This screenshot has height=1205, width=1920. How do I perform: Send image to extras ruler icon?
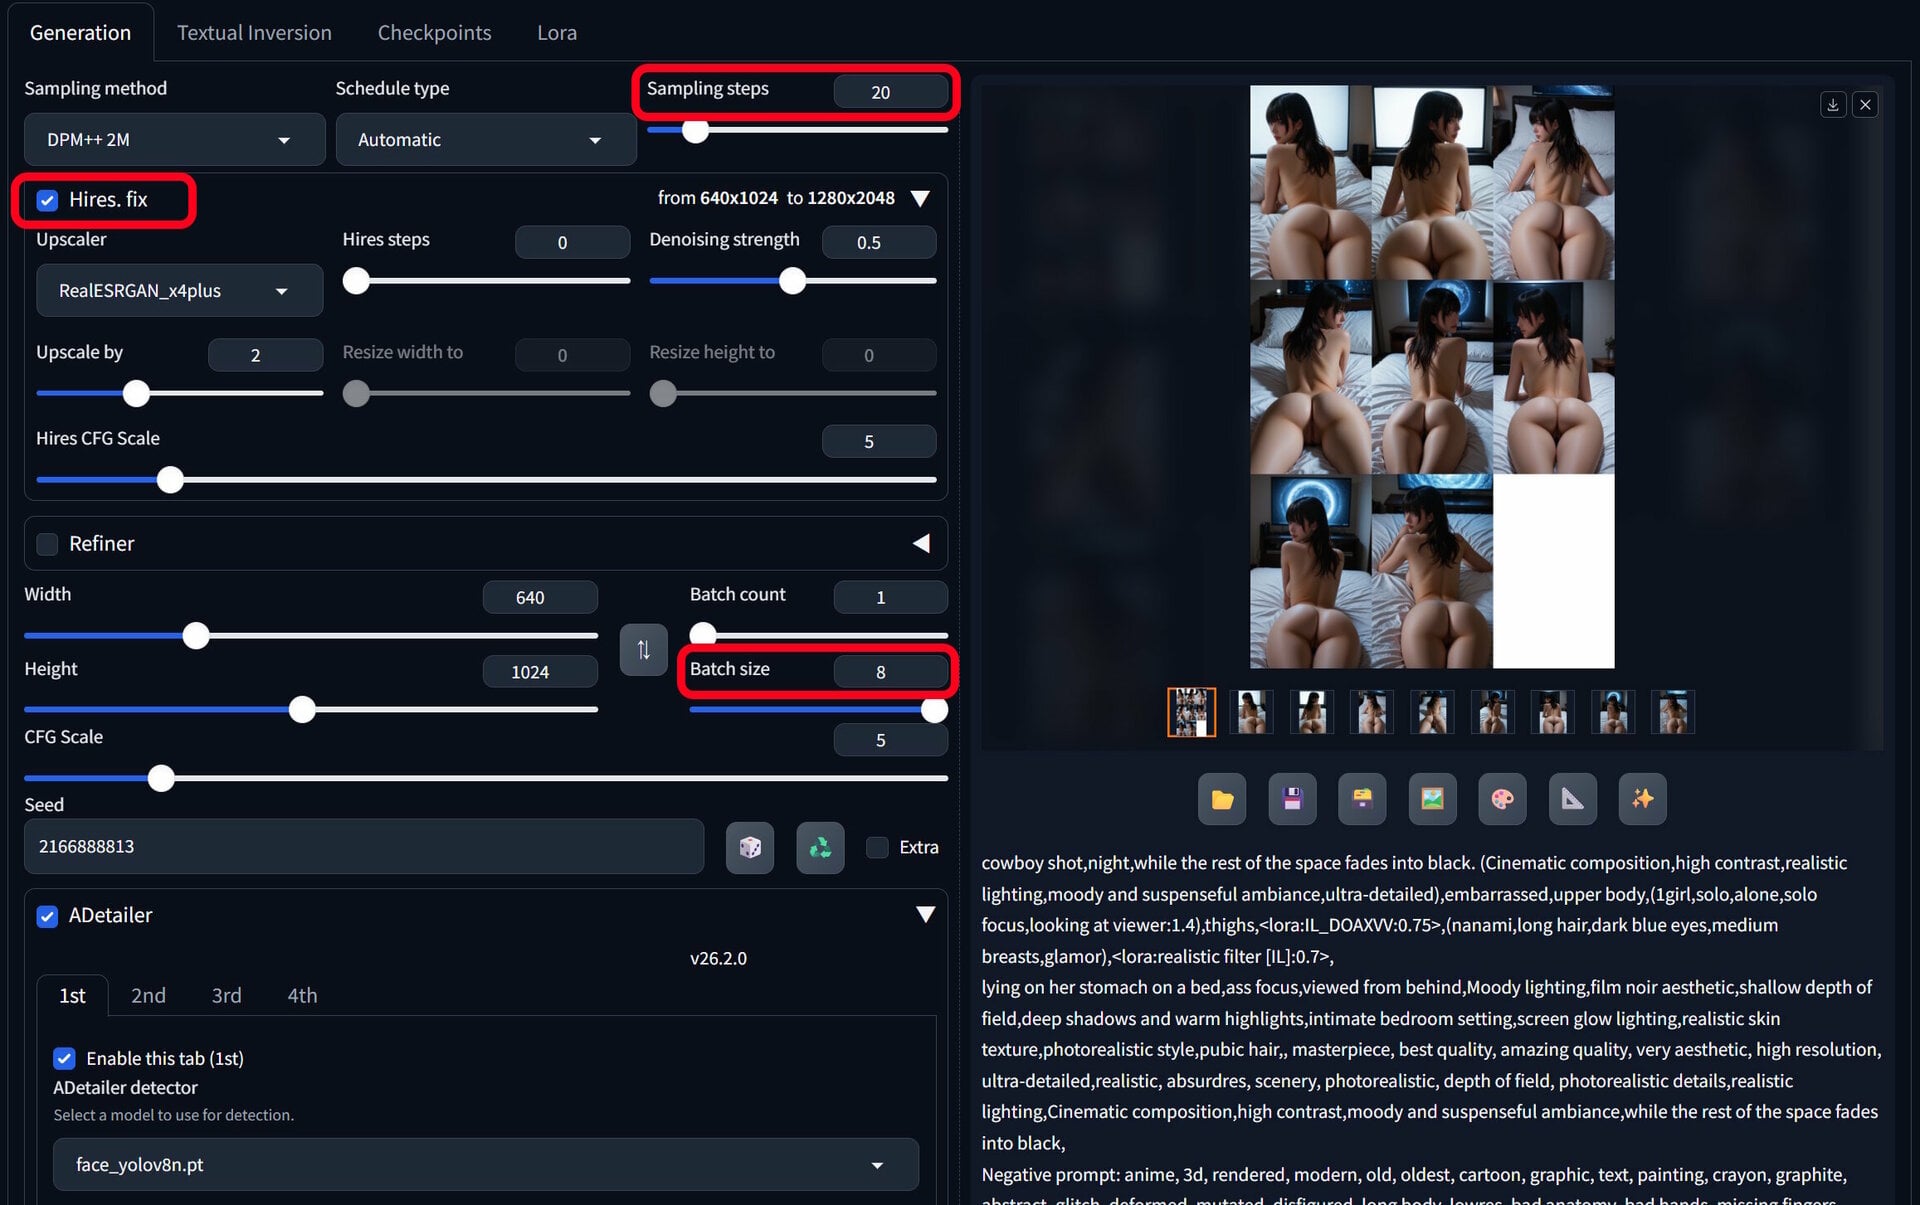pyautogui.click(x=1572, y=799)
